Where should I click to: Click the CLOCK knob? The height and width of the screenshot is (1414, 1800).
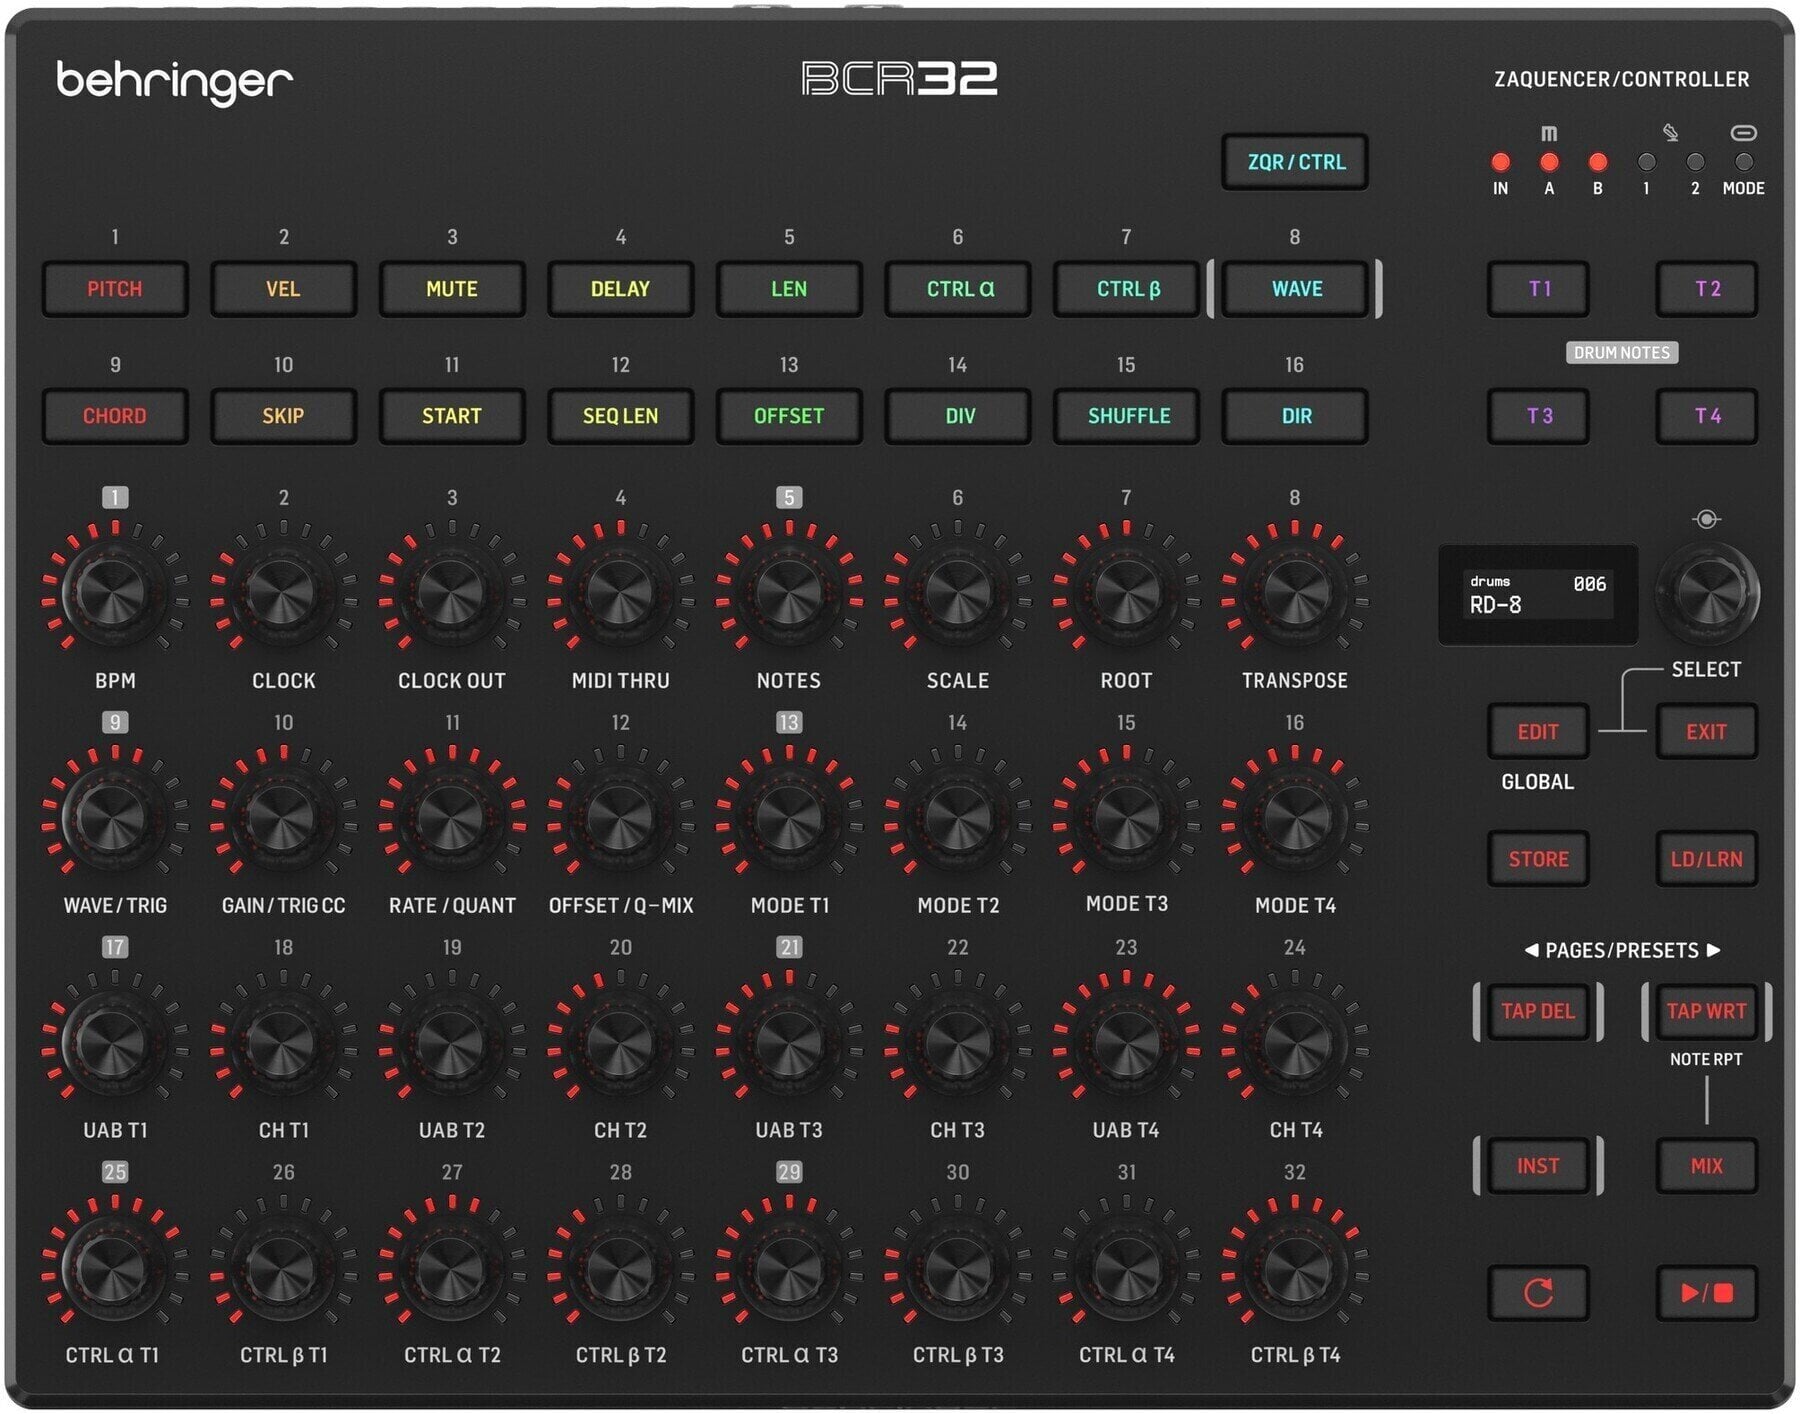point(282,594)
